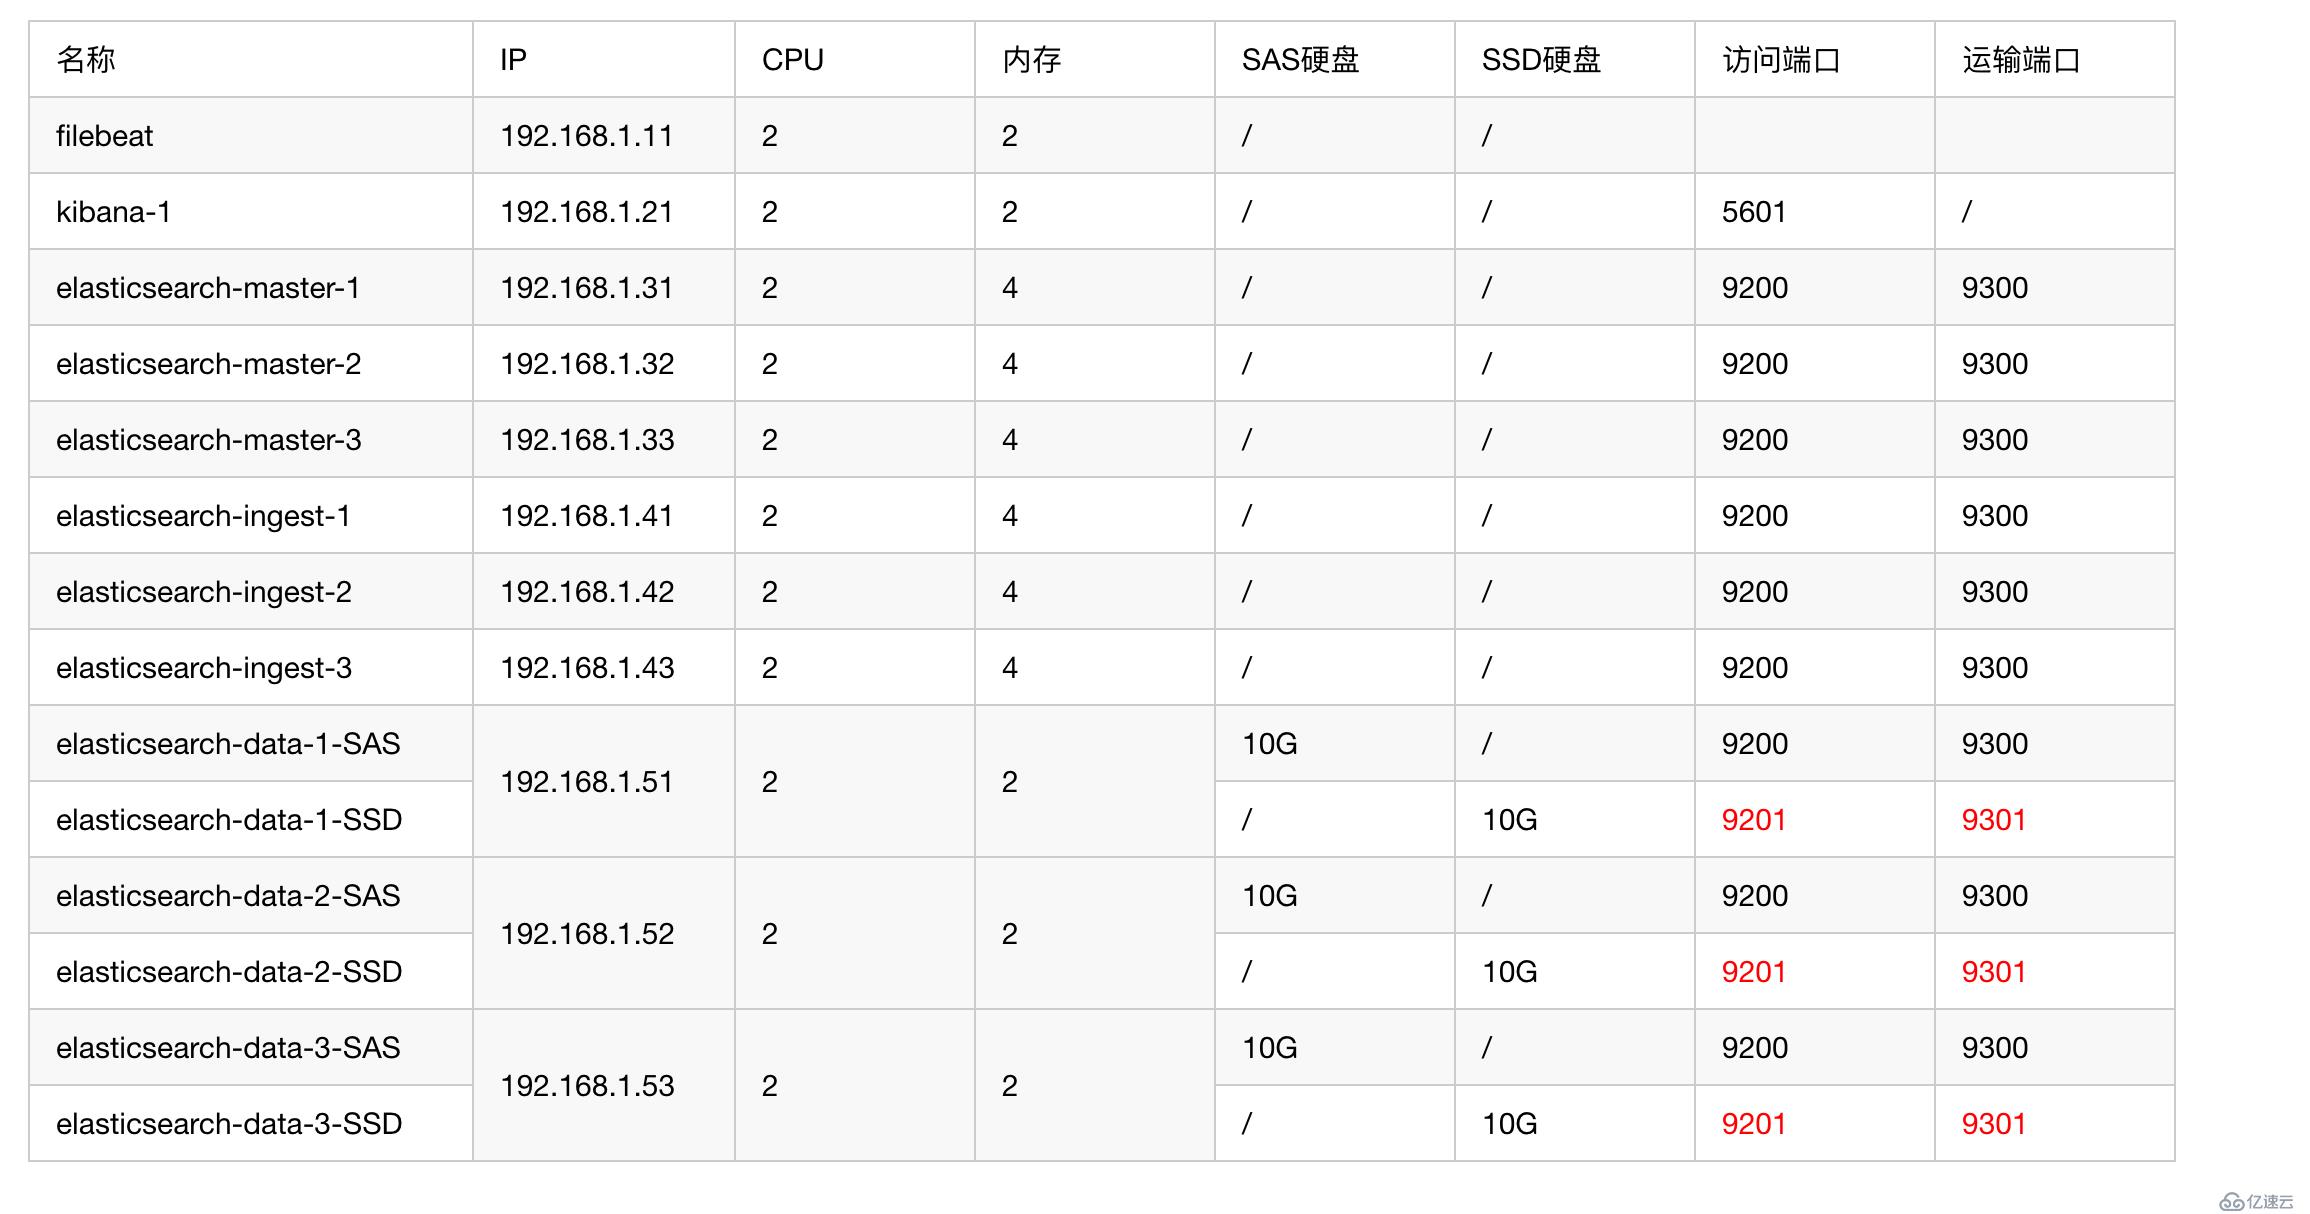This screenshot has height=1214, width=2310.
Task: Click memory value 4 in elasticsearch-master-2 row
Action: pyautogui.click(x=1010, y=364)
